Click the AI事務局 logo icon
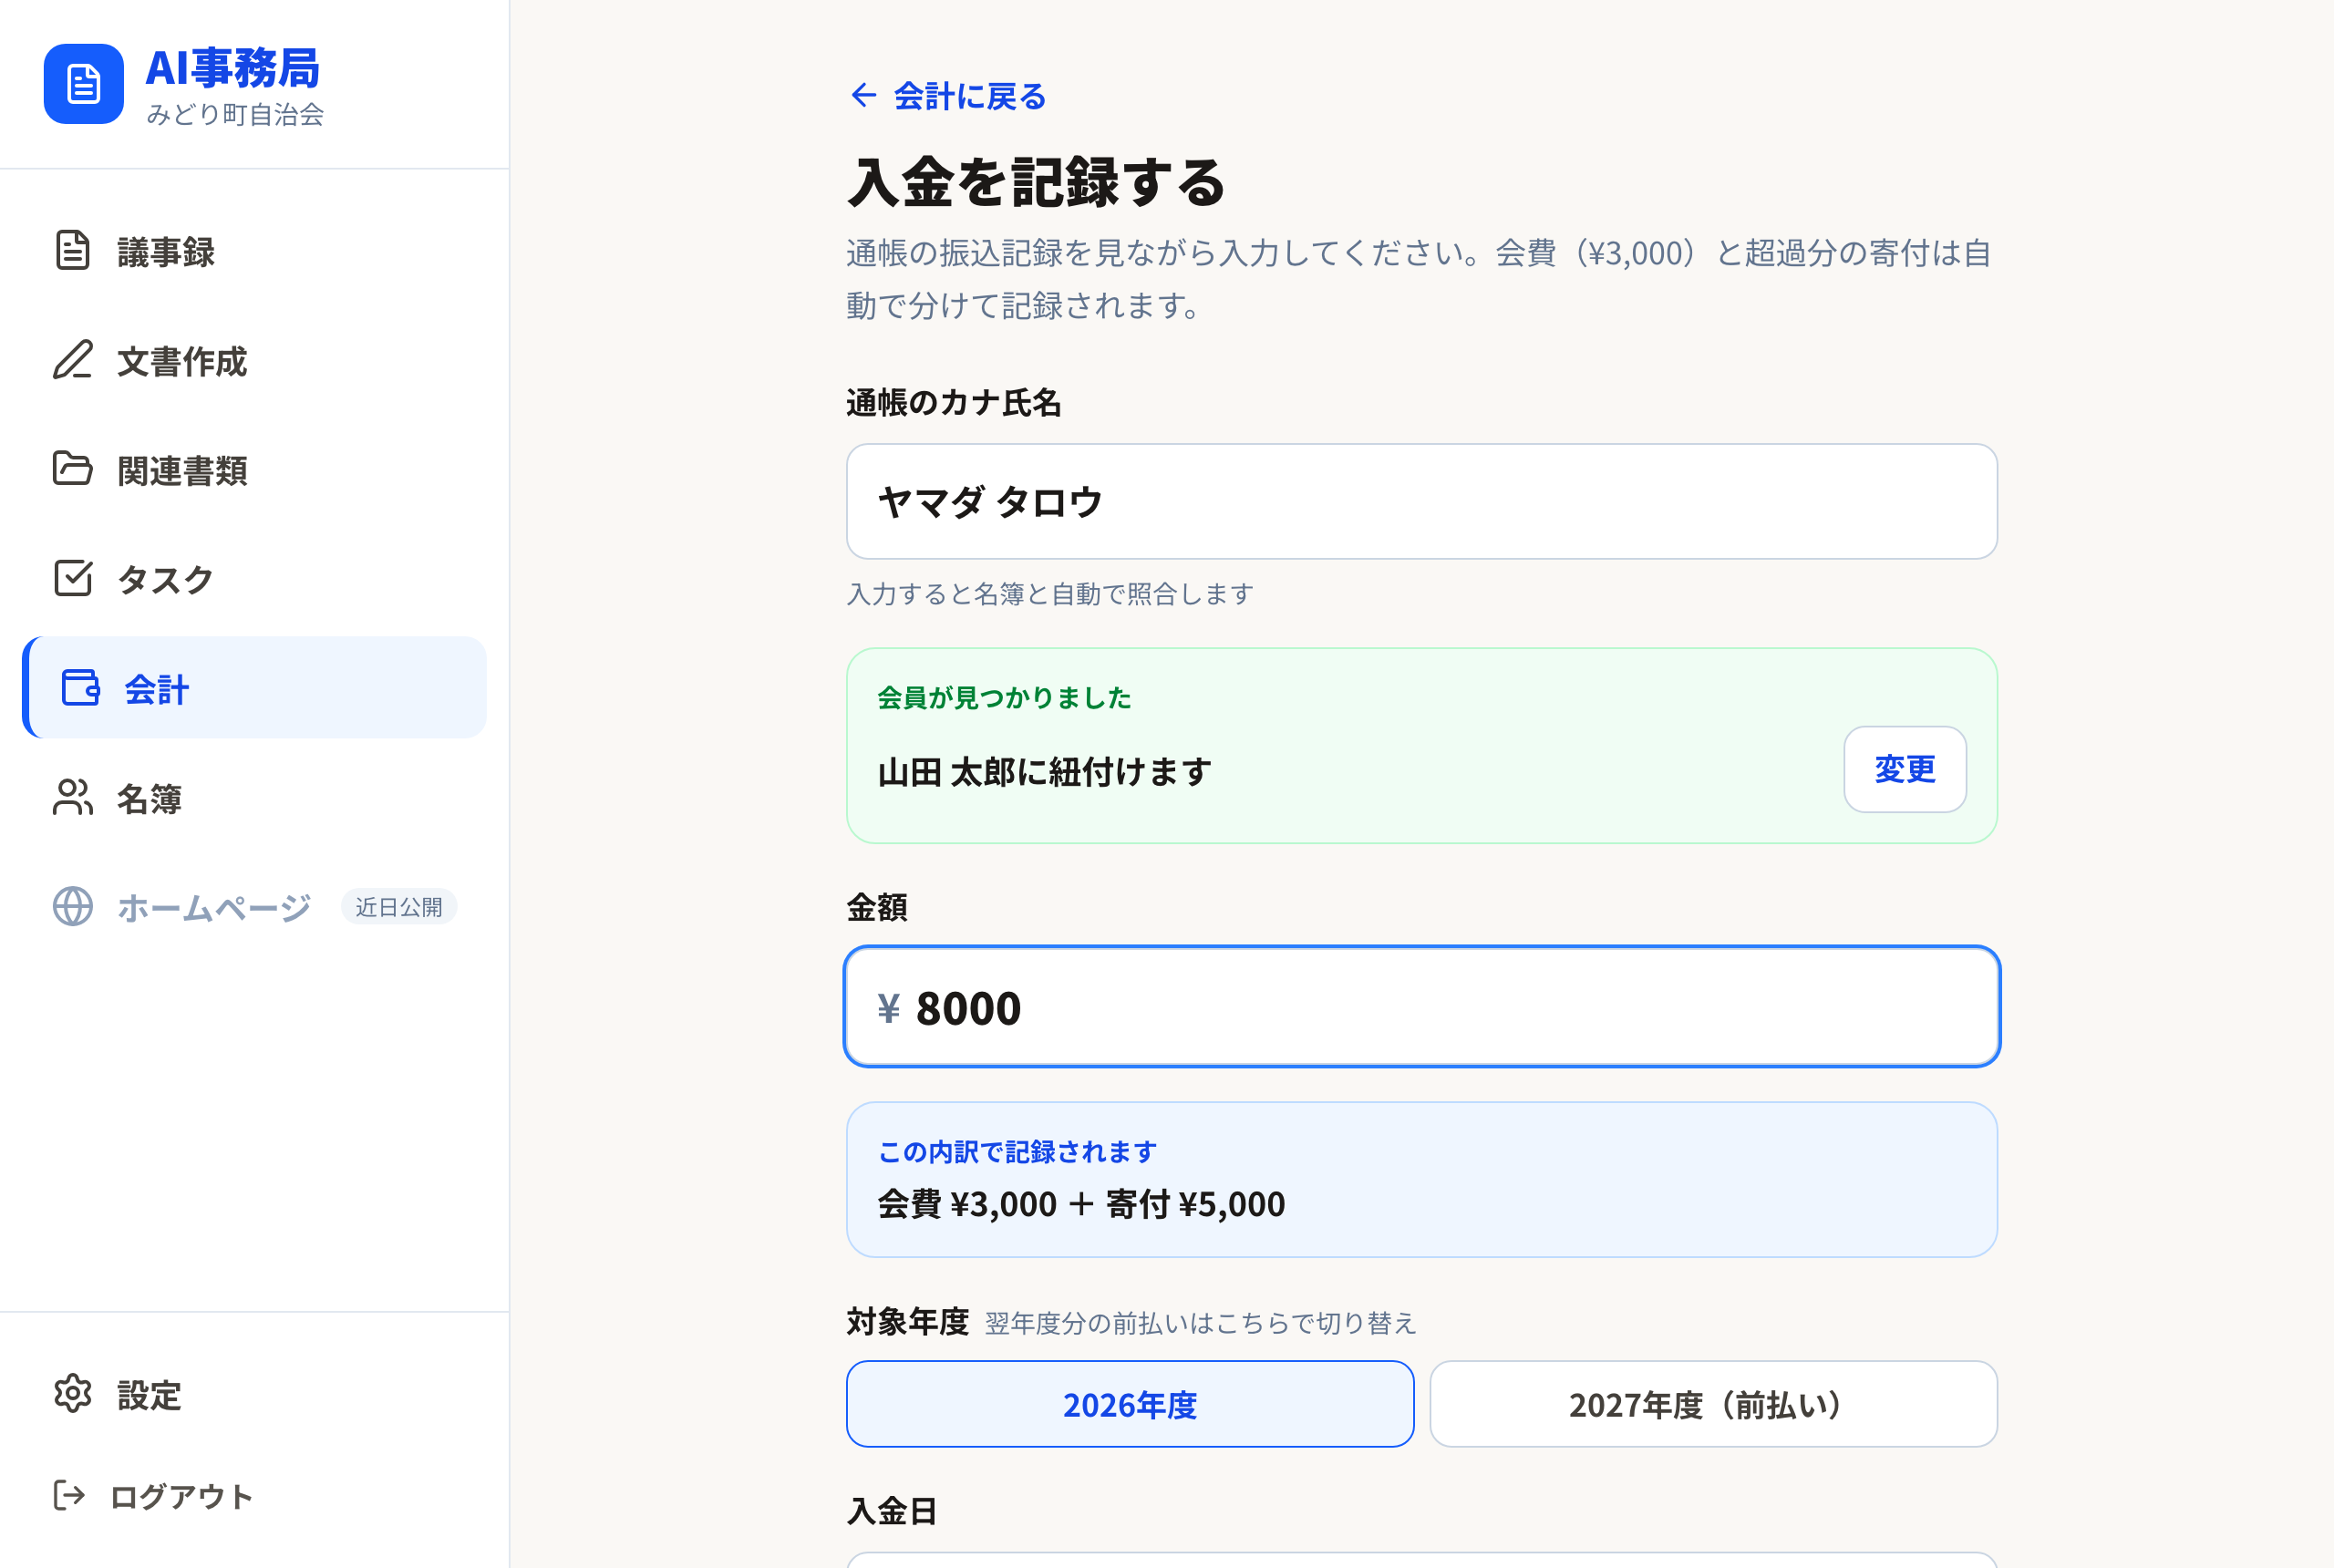 [x=84, y=84]
